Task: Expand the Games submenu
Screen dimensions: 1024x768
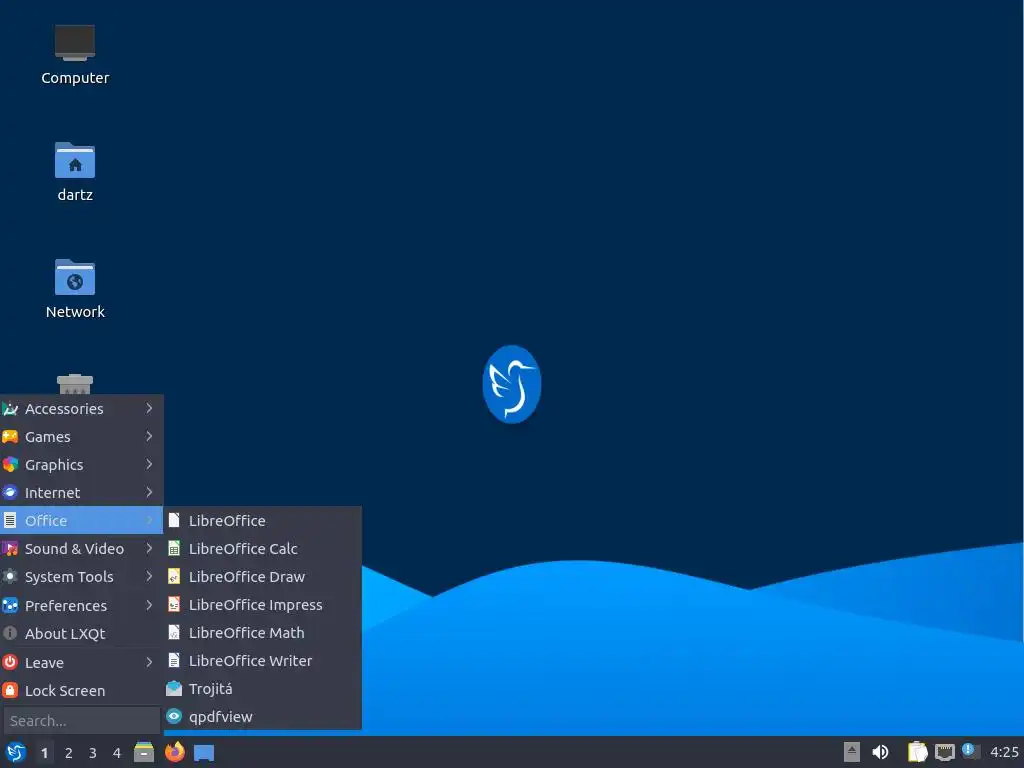Action: click(x=81, y=437)
